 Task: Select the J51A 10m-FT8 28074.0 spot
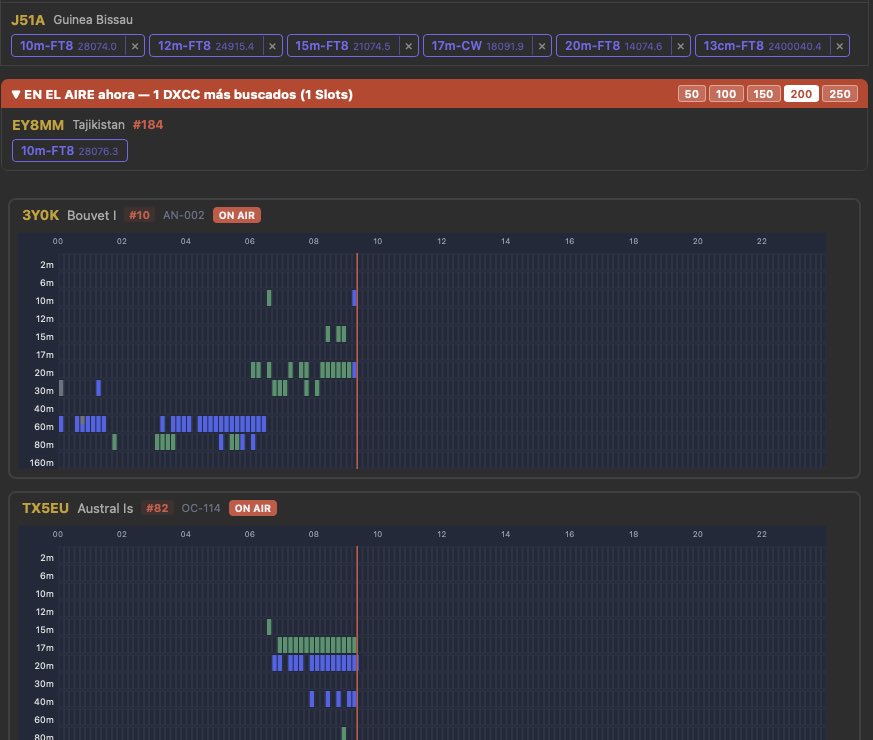click(68, 46)
